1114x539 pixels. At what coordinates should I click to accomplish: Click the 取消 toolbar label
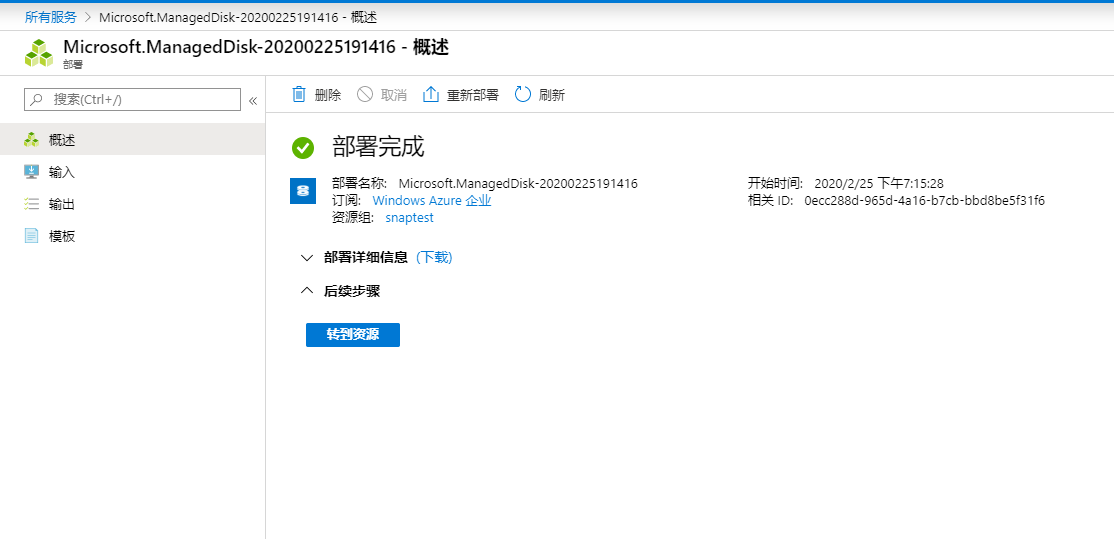pyautogui.click(x=394, y=95)
